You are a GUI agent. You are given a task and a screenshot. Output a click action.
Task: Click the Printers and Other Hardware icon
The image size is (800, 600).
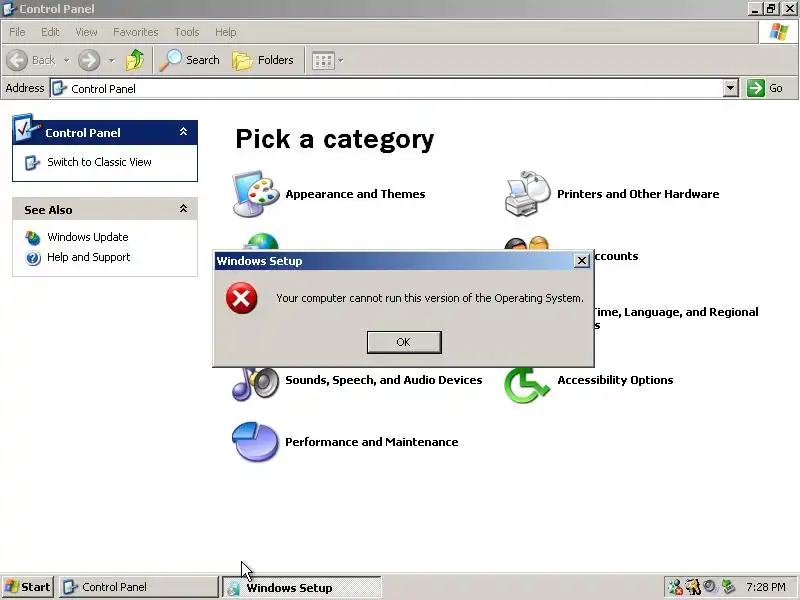pos(528,194)
